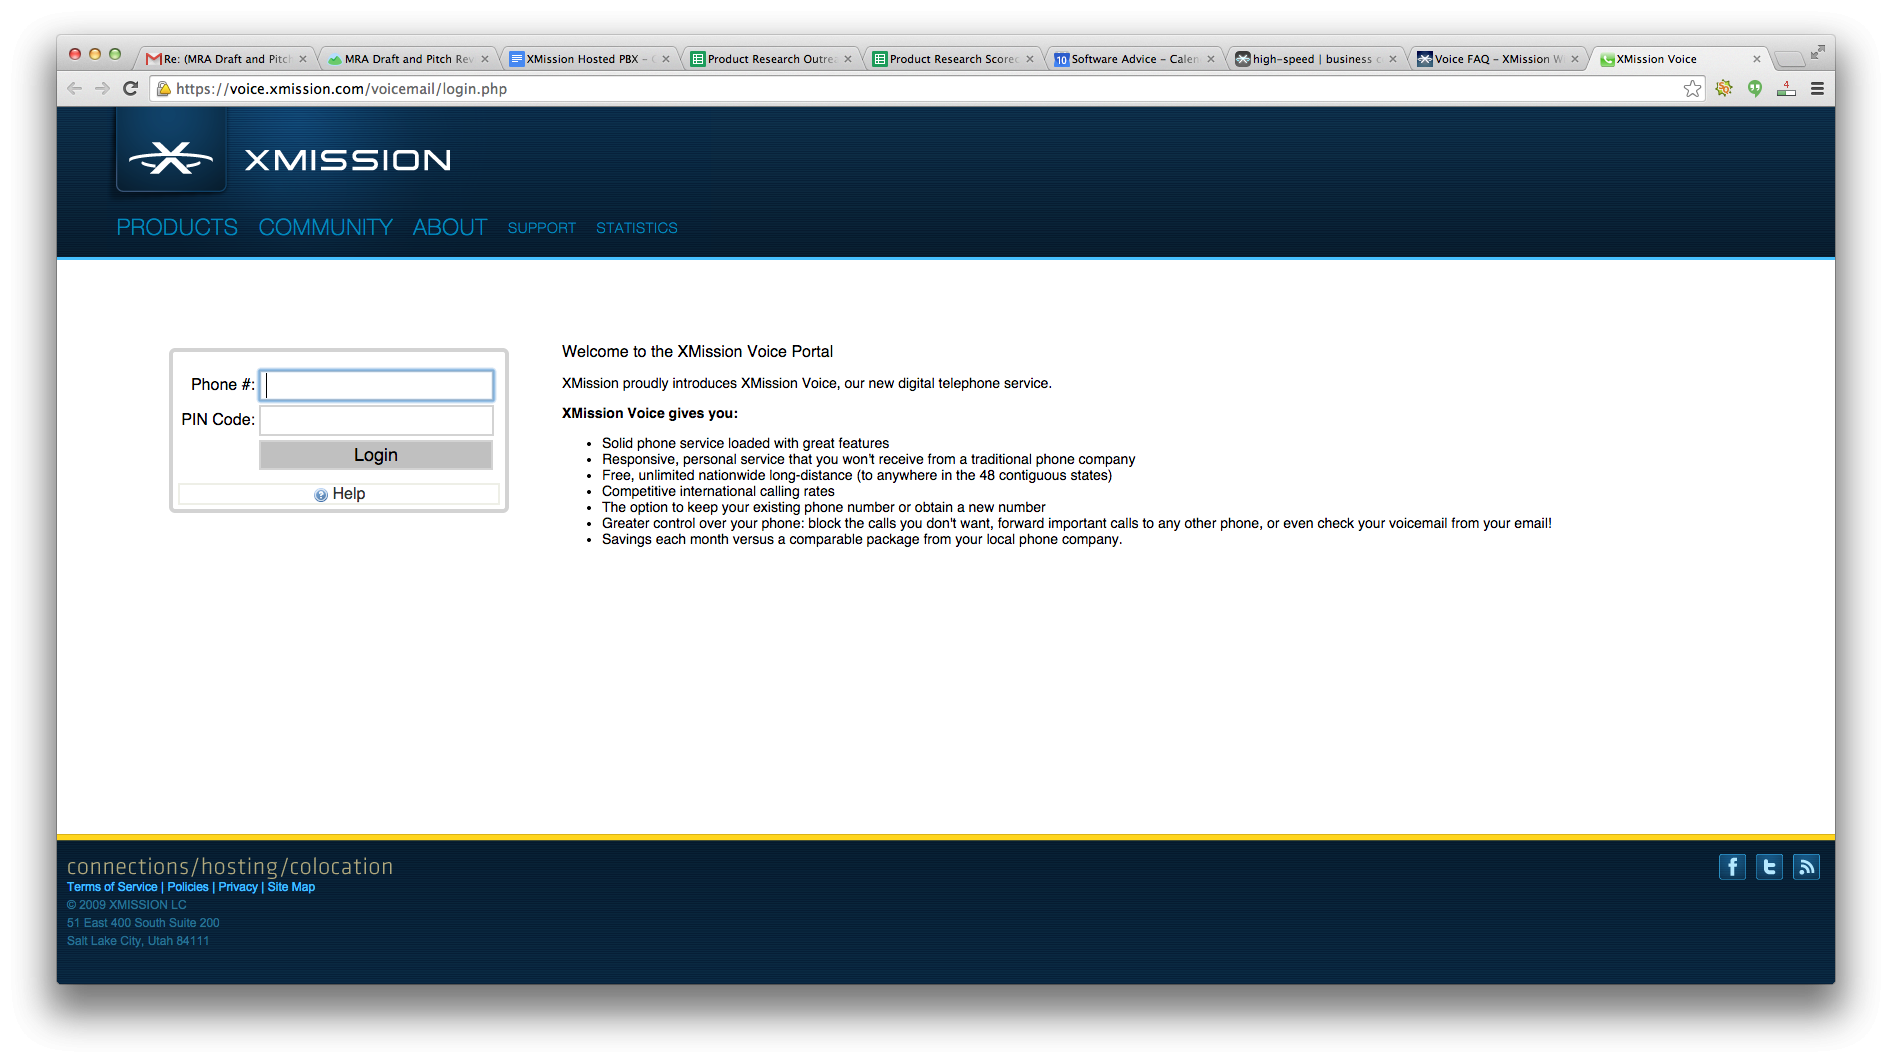
Task: Switch to the Gmail MRA Draft tab
Action: [x=227, y=59]
